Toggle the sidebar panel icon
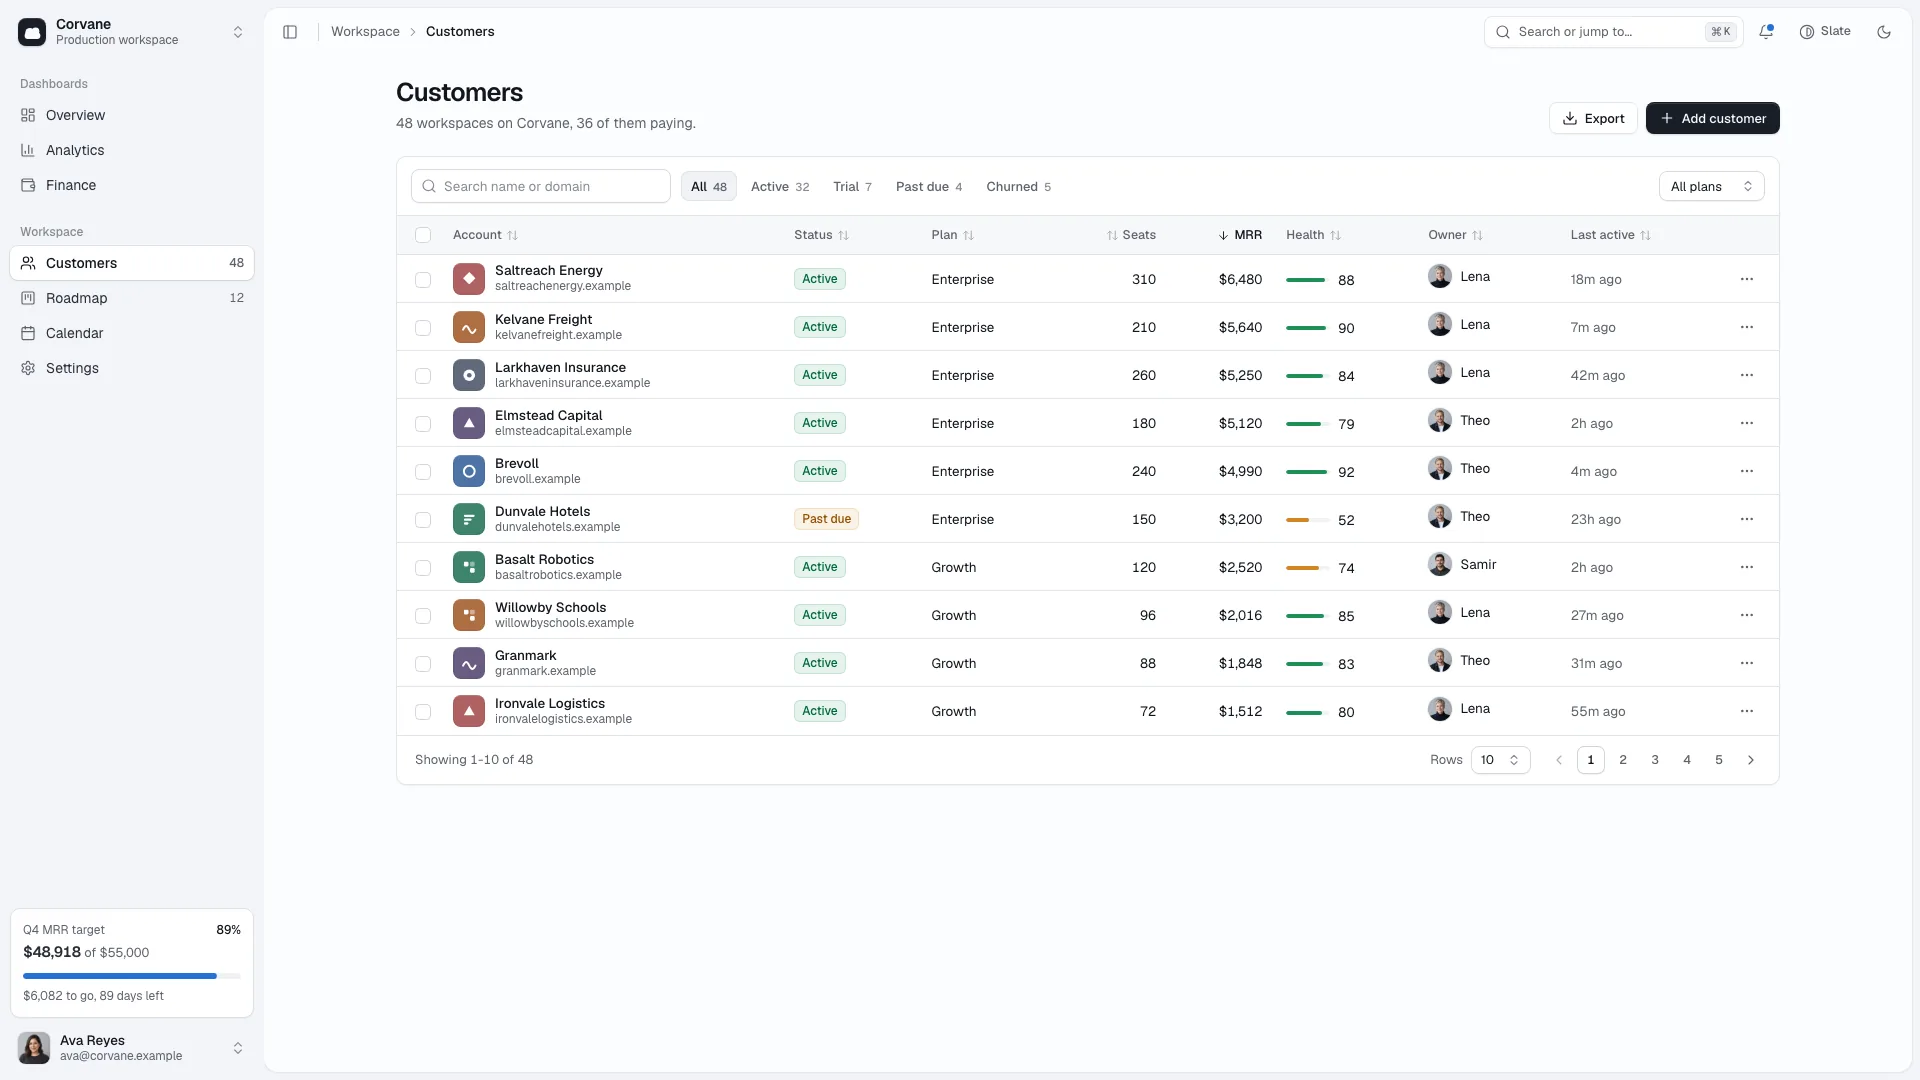Viewport: 1920px width, 1080px height. point(290,32)
